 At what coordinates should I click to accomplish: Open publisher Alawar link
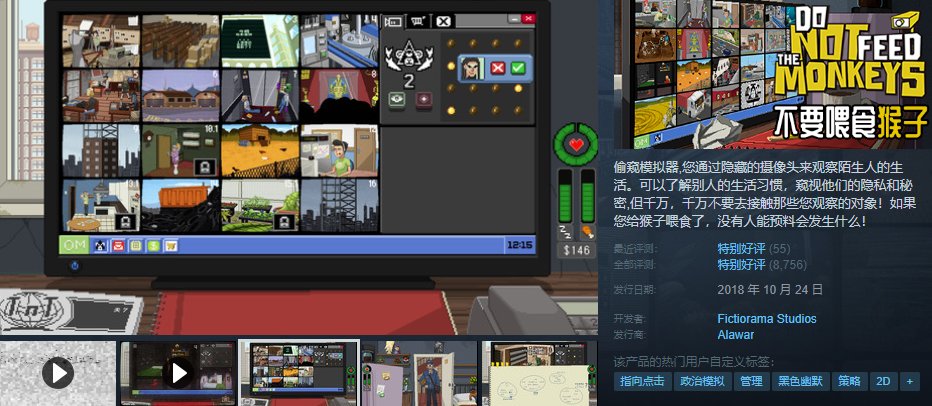(x=735, y=335)
